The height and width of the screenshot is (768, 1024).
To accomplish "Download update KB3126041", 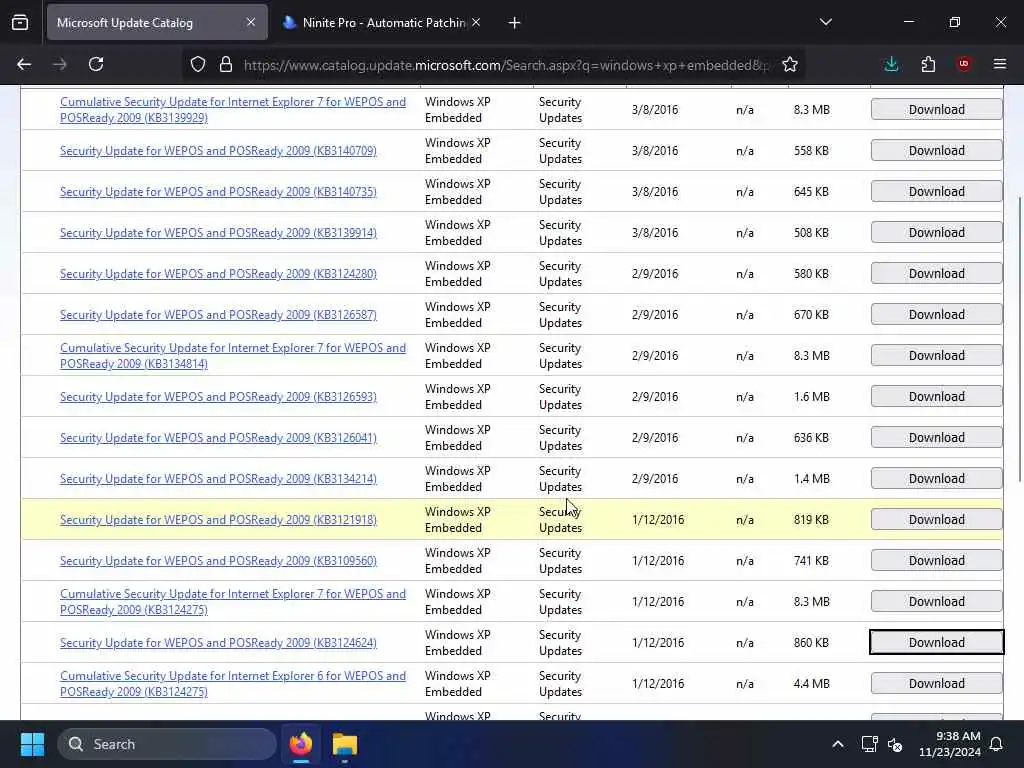I will click(x=936, y=438).
